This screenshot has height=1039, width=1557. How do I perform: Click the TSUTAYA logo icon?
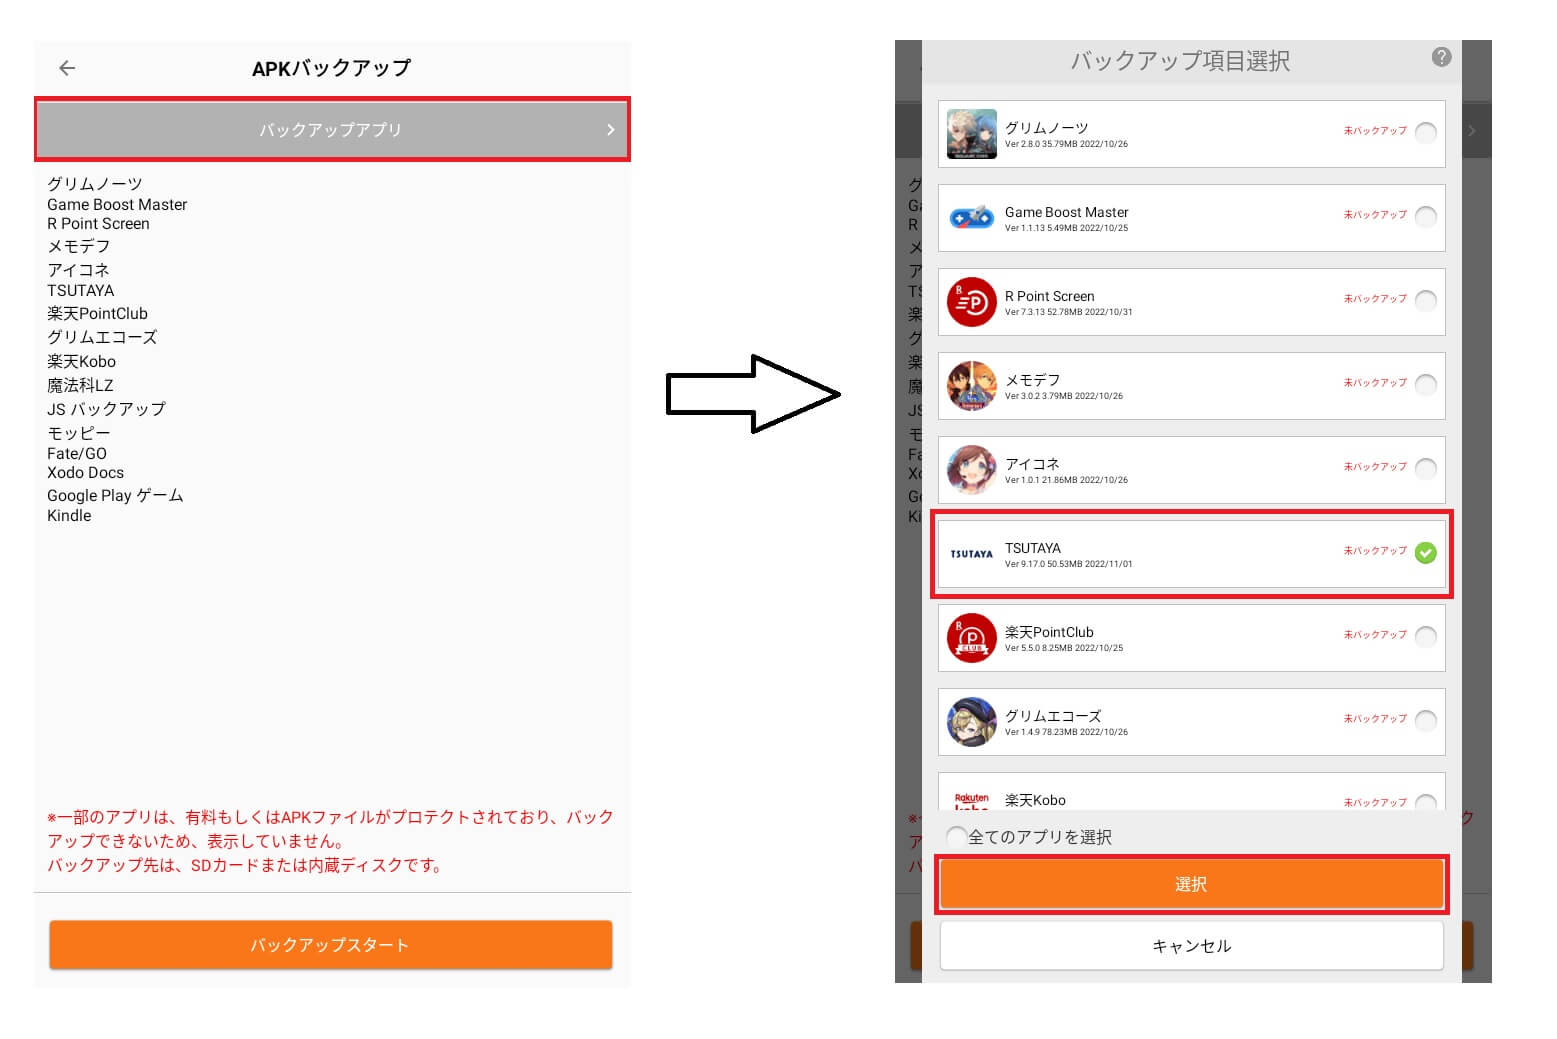click(x=971, y=554)
